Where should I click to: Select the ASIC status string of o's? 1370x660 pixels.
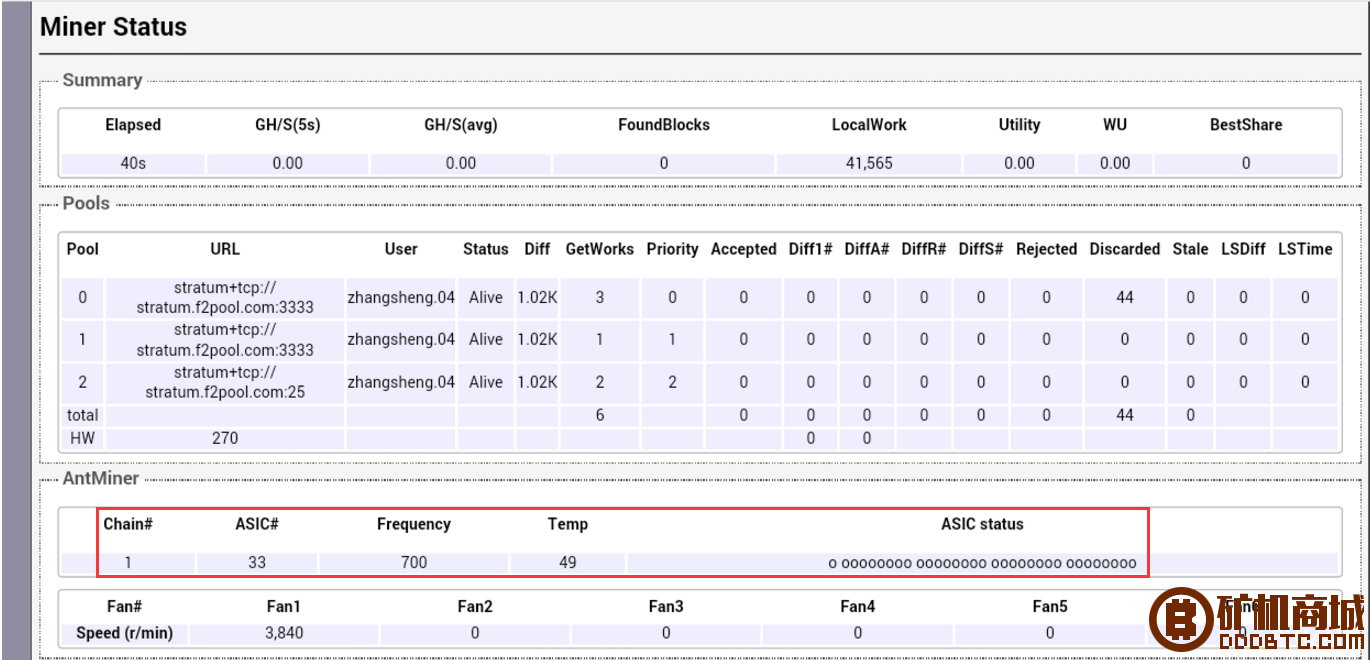coord(982,563)
